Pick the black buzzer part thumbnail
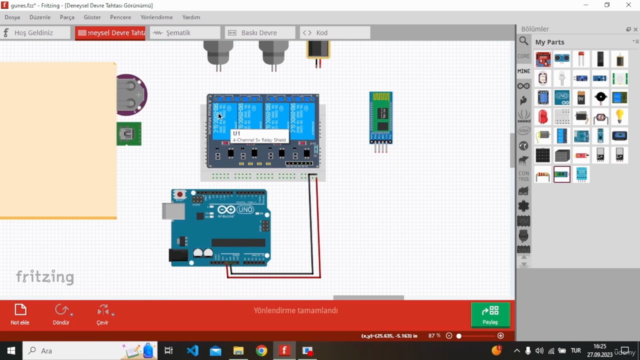The width and height of the screenshot is (640, 360). 600,98
